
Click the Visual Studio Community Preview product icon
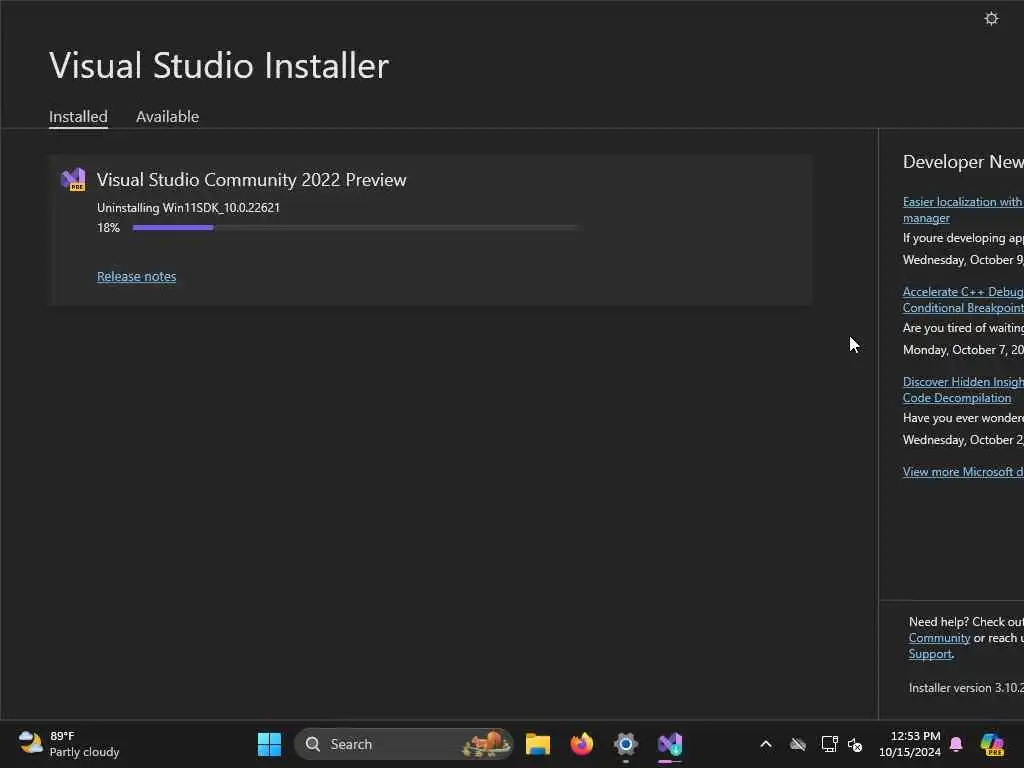point(73,180)
